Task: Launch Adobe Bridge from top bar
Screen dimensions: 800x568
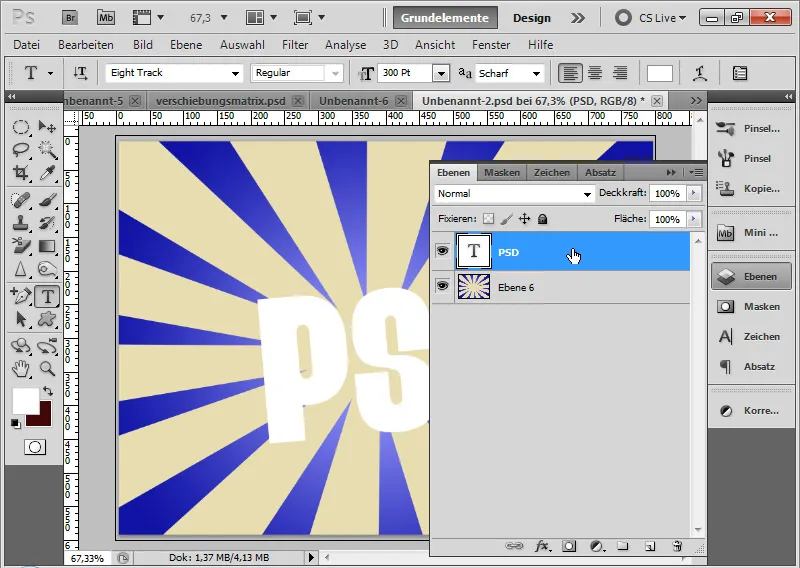Action: pos(70,18)
